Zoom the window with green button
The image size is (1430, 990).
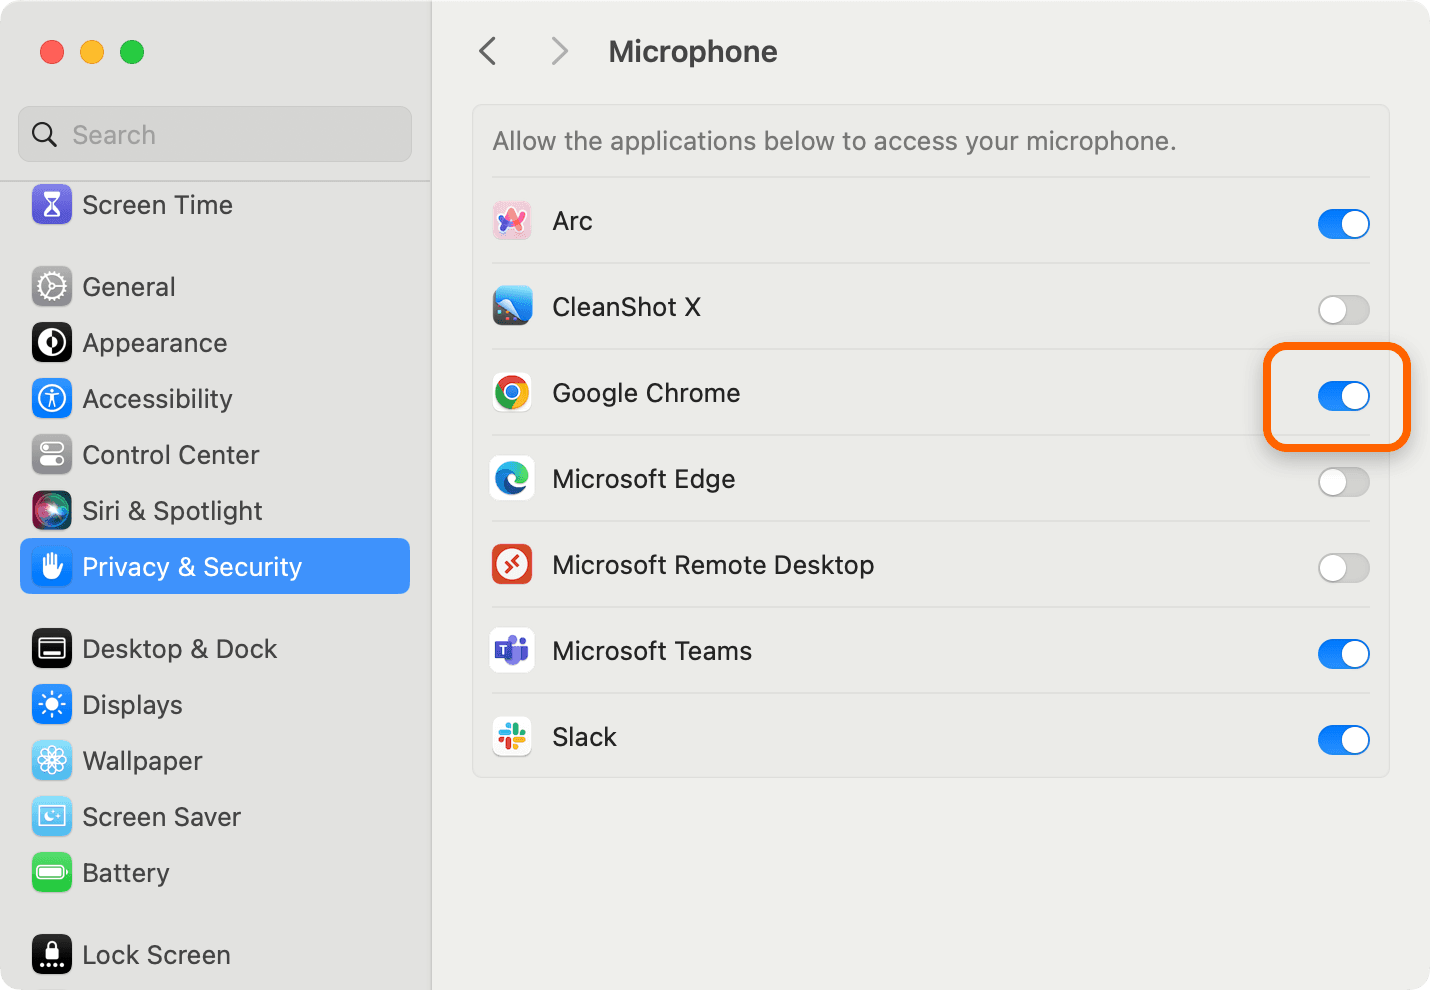(132, 52)
